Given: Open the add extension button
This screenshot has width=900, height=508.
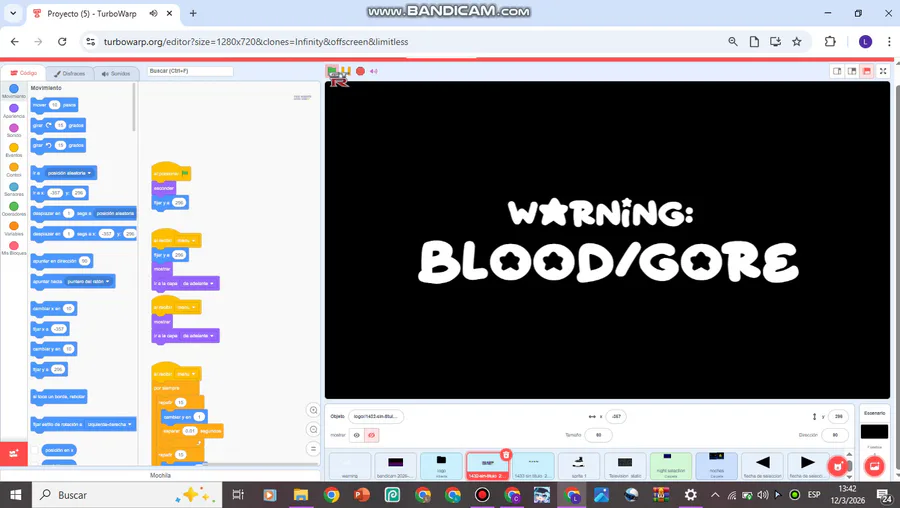Looking at the screenshot, I should 14,454.
